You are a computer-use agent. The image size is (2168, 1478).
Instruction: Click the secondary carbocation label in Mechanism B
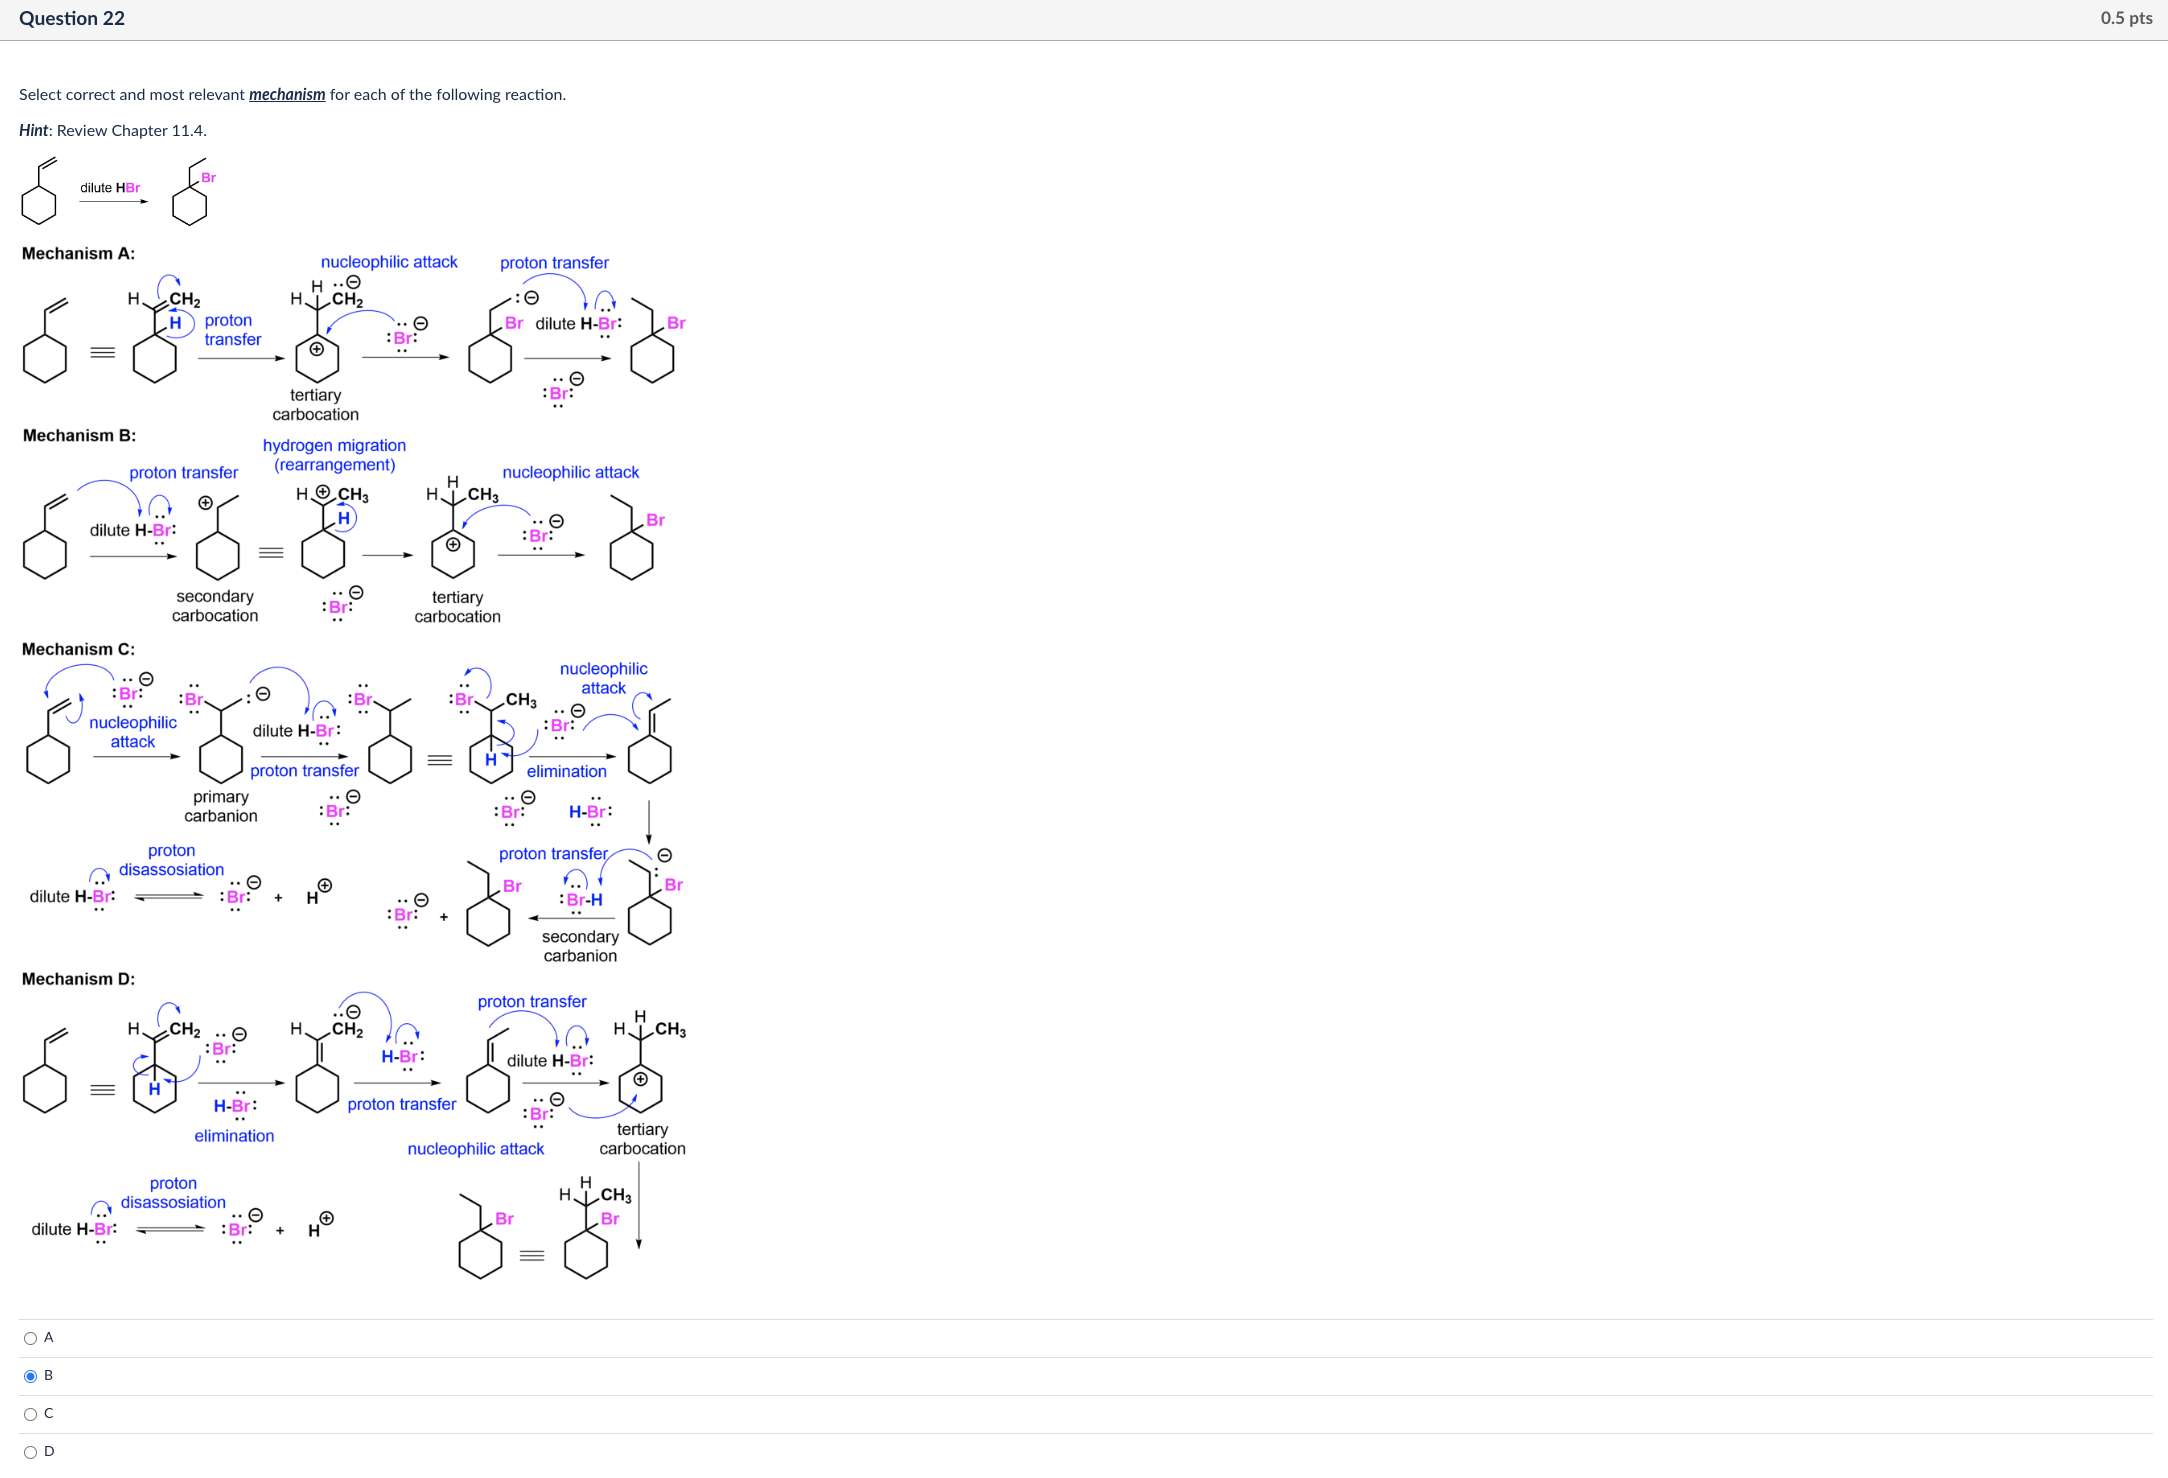(214, 606)
